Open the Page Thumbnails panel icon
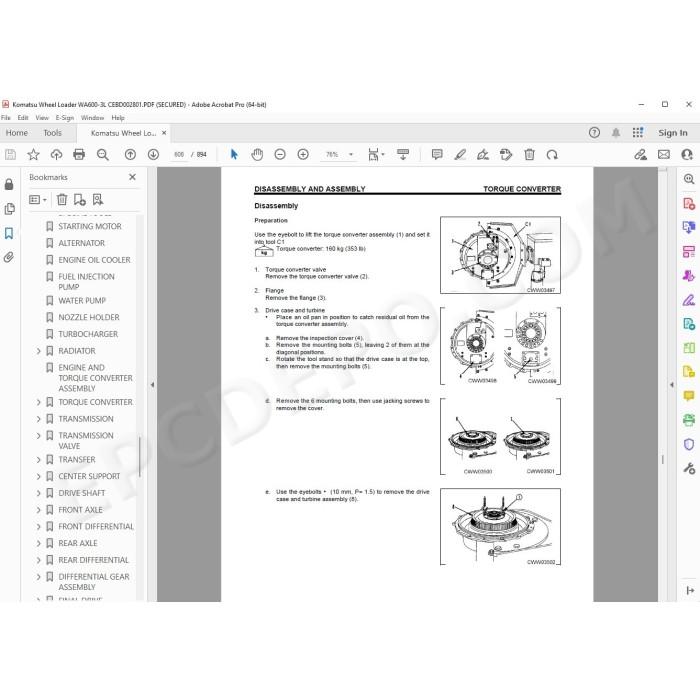The height and width of the screenshot is (700, 700). [x=9, y=209]
